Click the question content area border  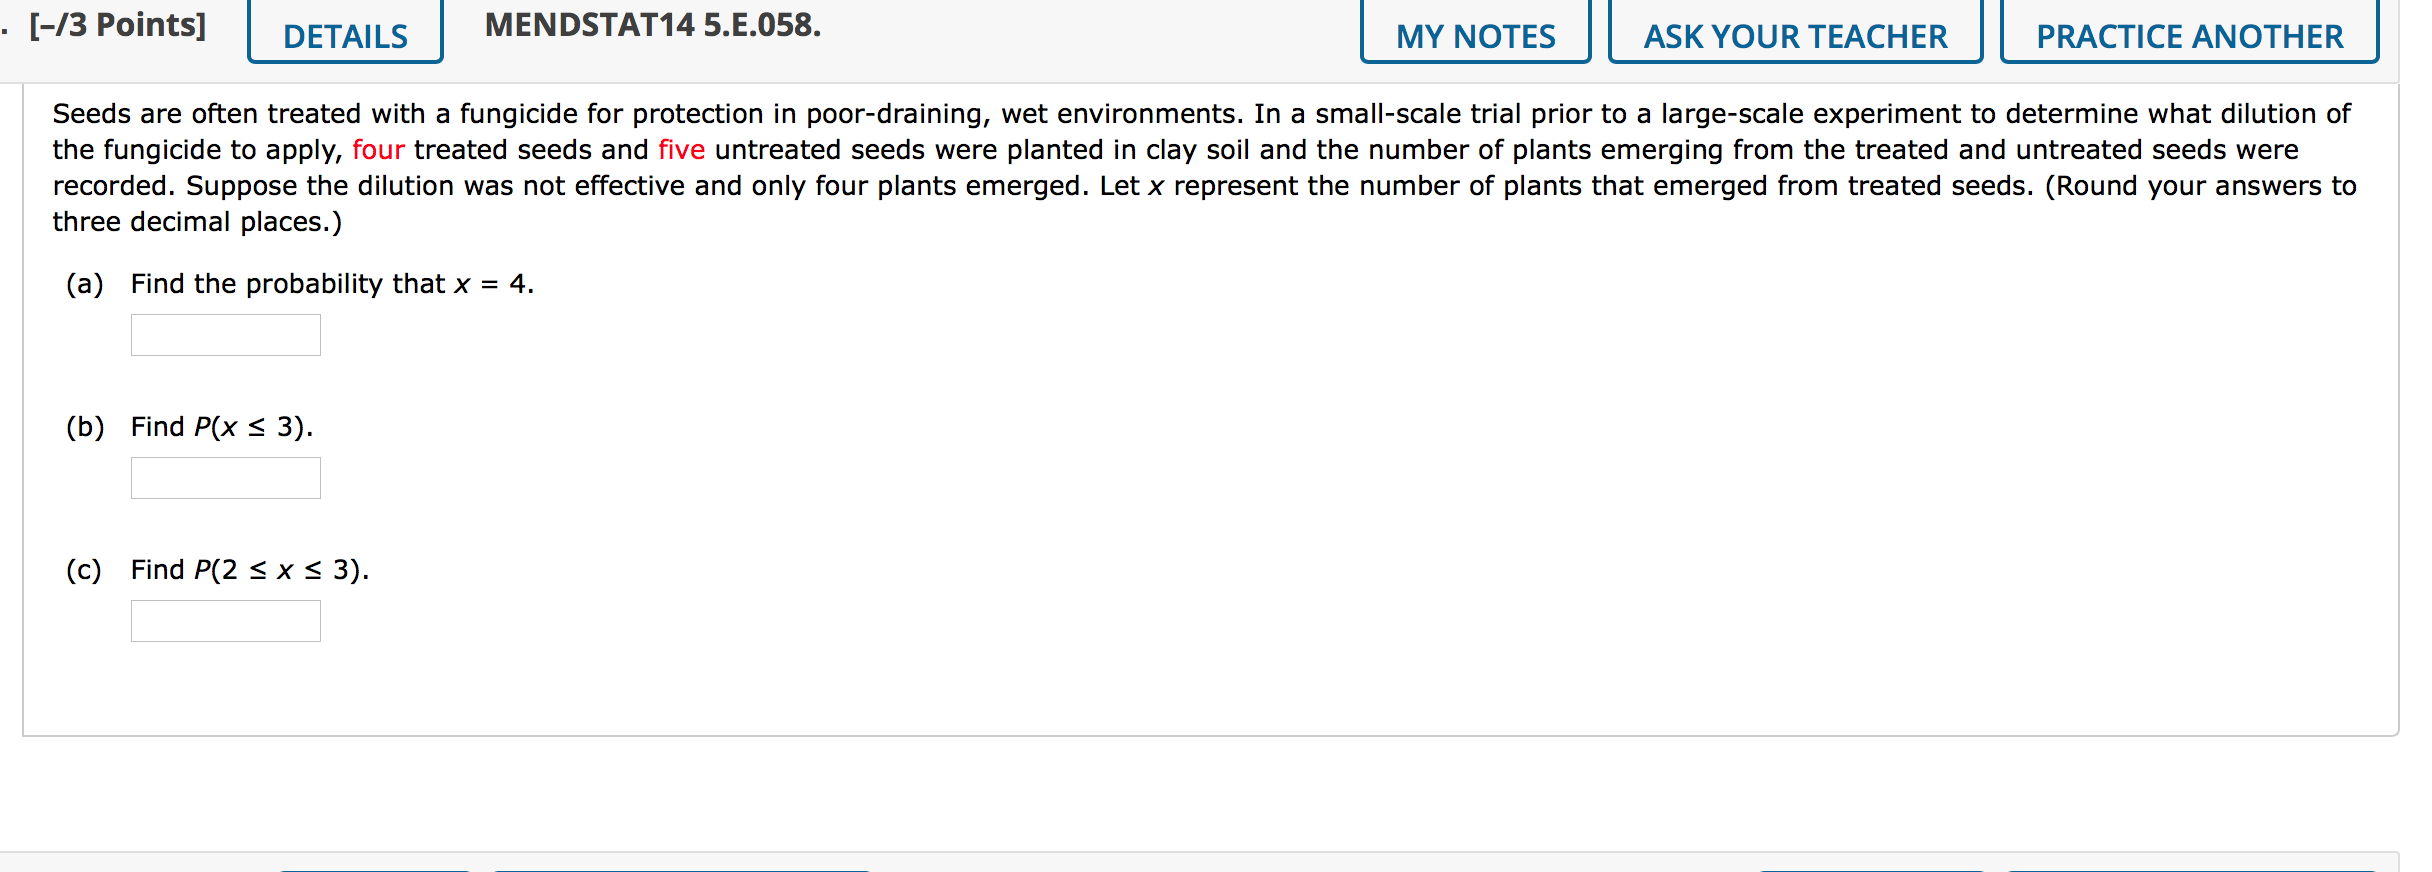pyautogui.click(x=24, y=400)
